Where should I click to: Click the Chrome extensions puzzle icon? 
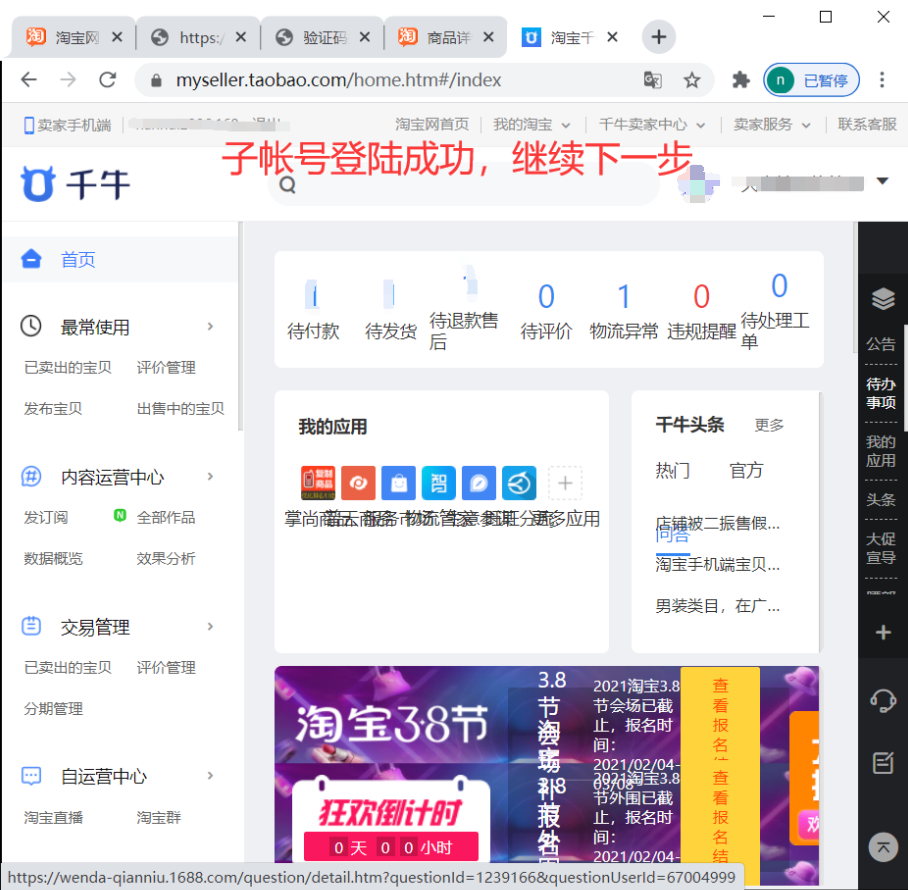[x=740, y=80]
